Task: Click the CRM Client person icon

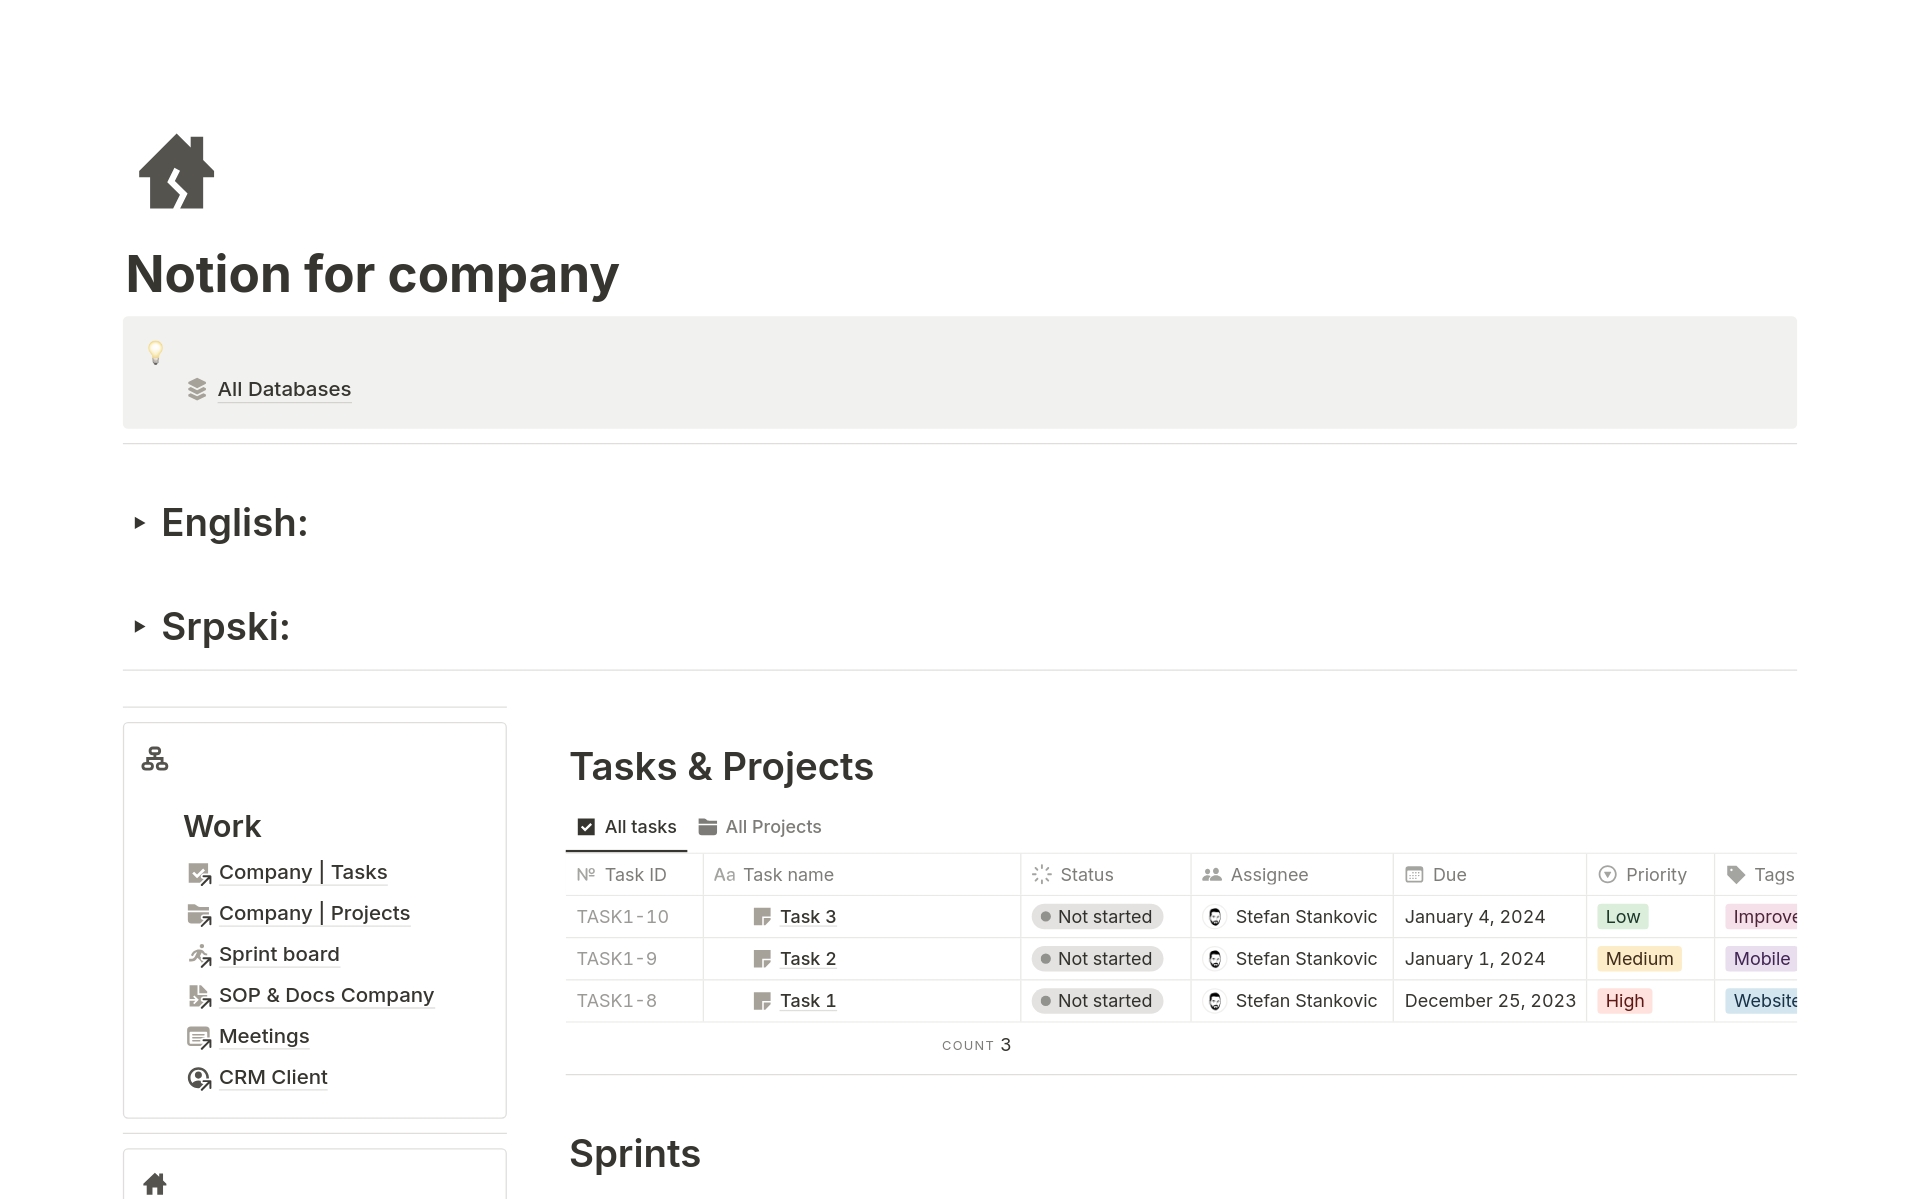Action: (199, 1079)
